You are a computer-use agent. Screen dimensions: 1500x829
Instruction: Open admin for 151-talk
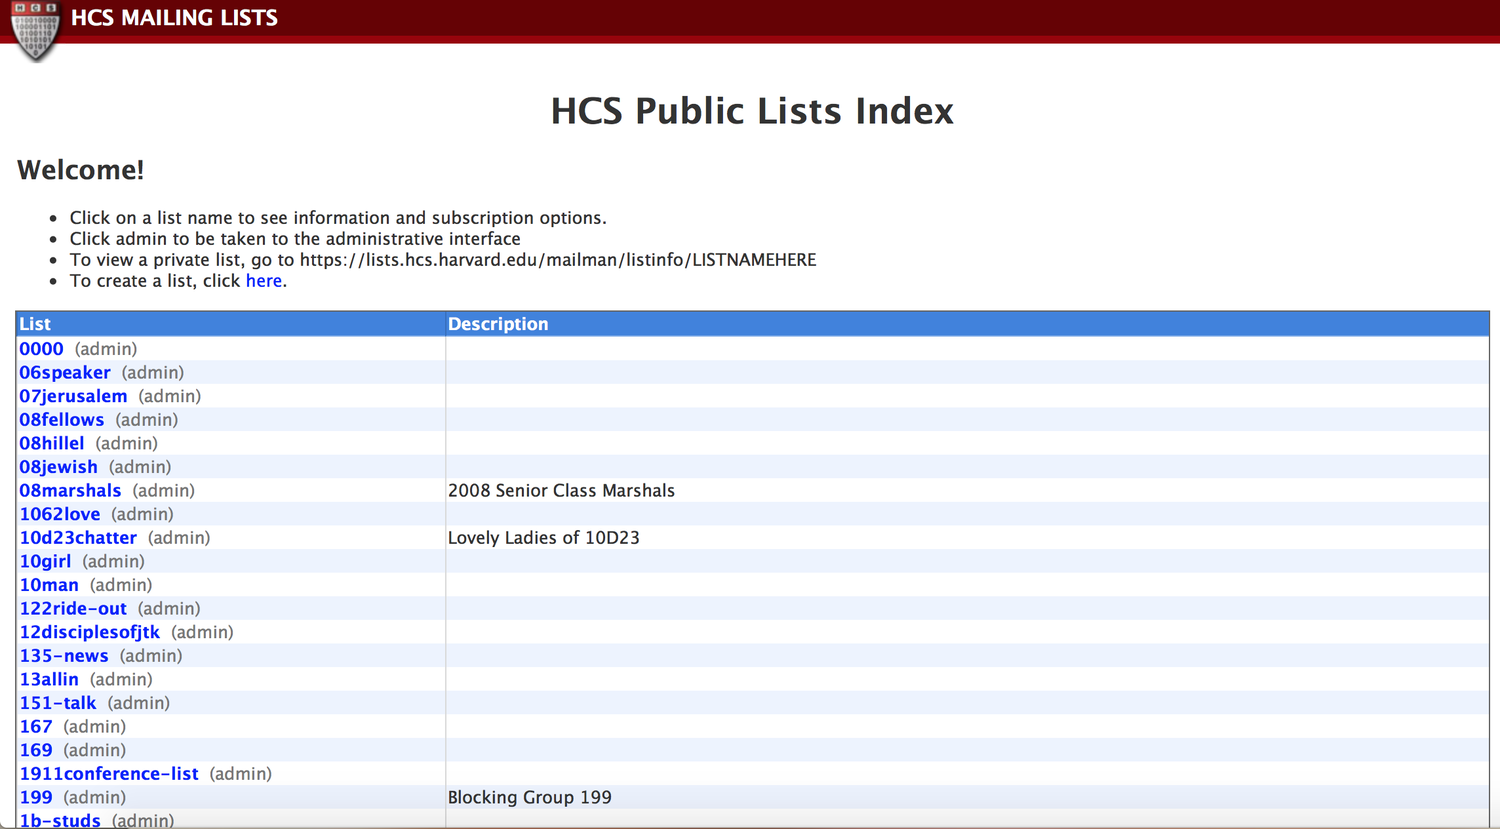coord(139,703)
